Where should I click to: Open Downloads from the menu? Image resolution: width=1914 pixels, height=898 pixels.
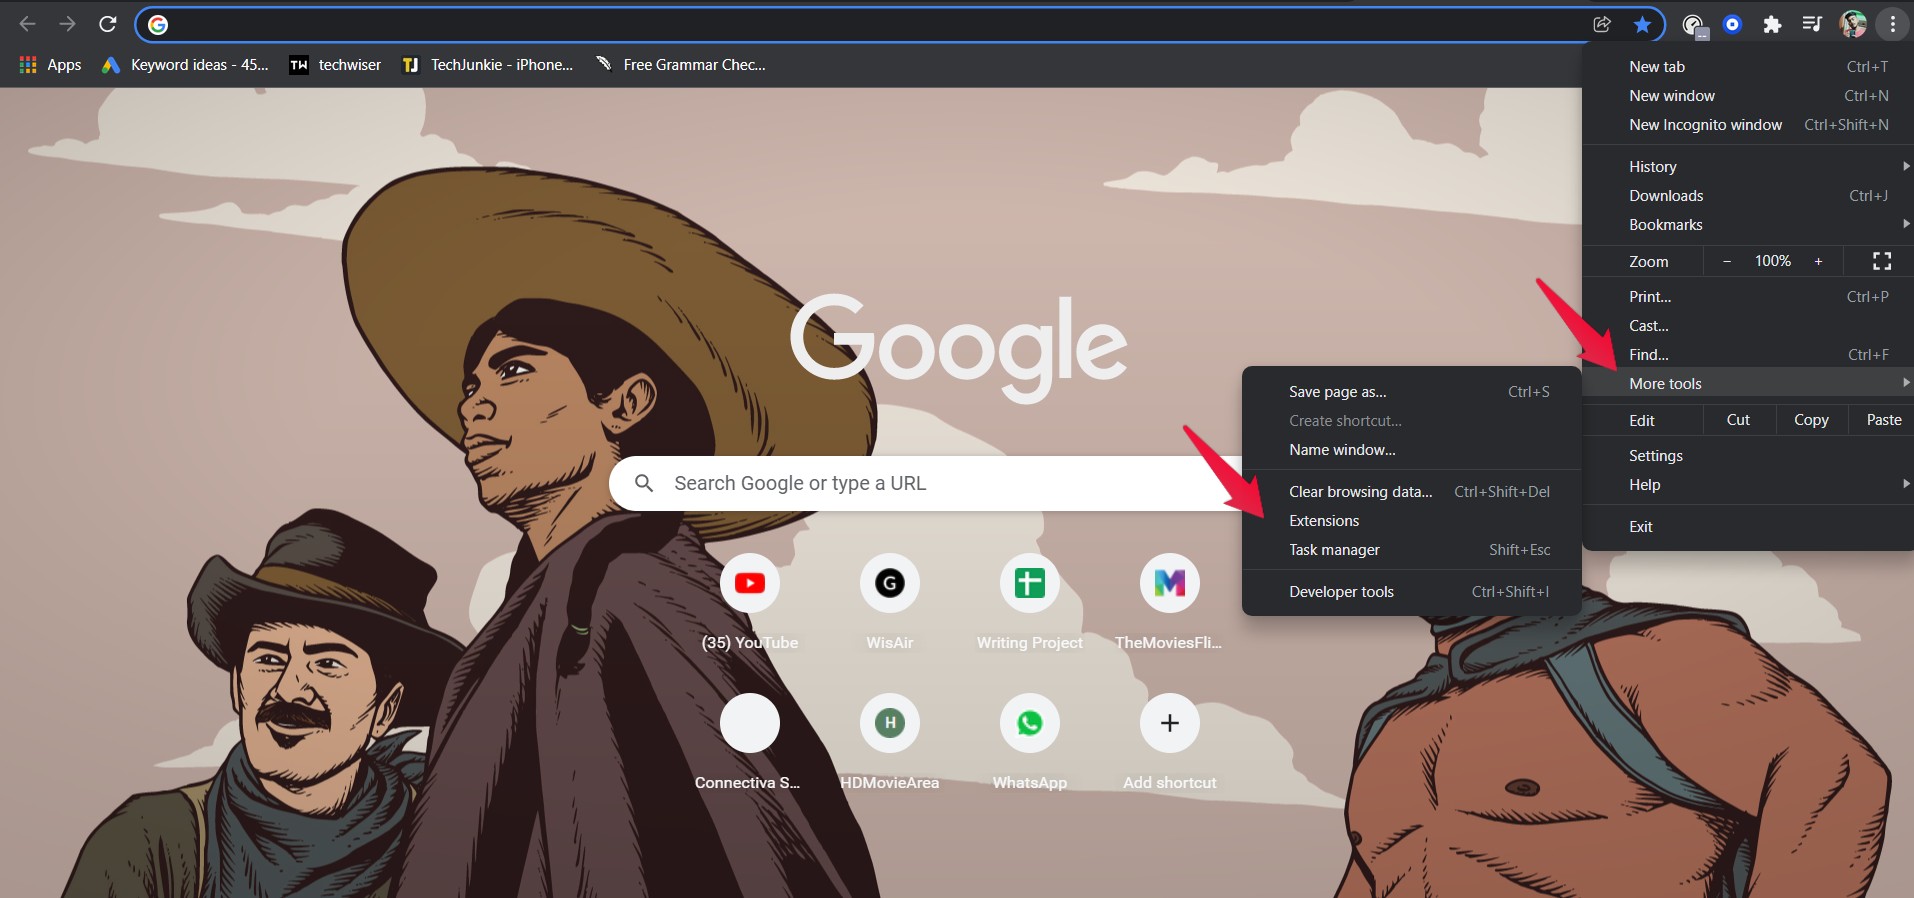pyautogui.click(x=1748, y=196)
